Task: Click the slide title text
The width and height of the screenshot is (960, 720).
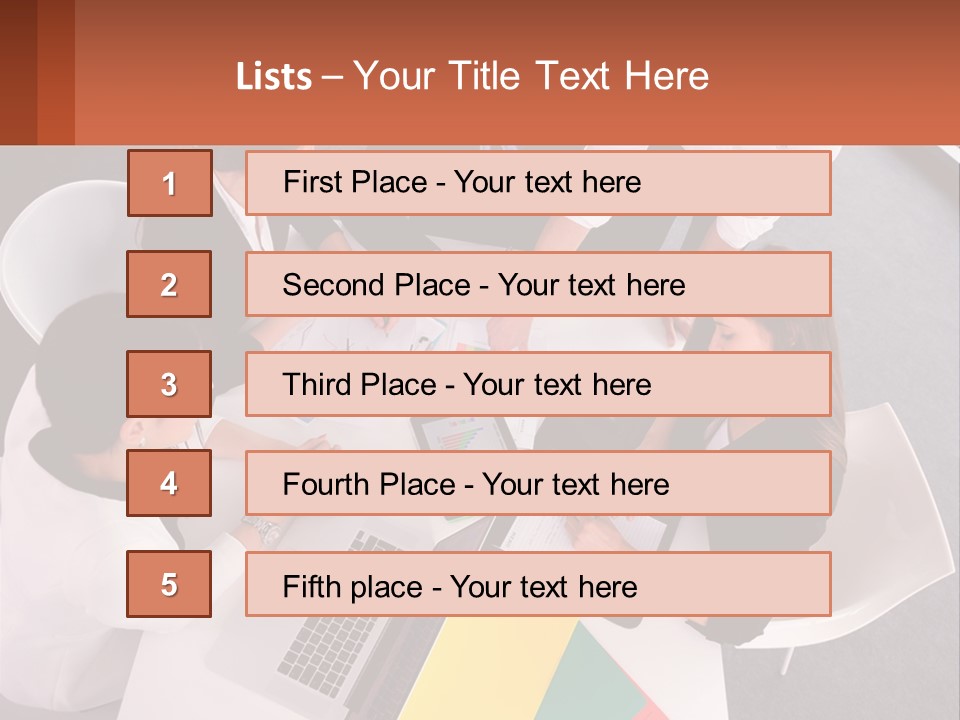Action: pos(472,76)
